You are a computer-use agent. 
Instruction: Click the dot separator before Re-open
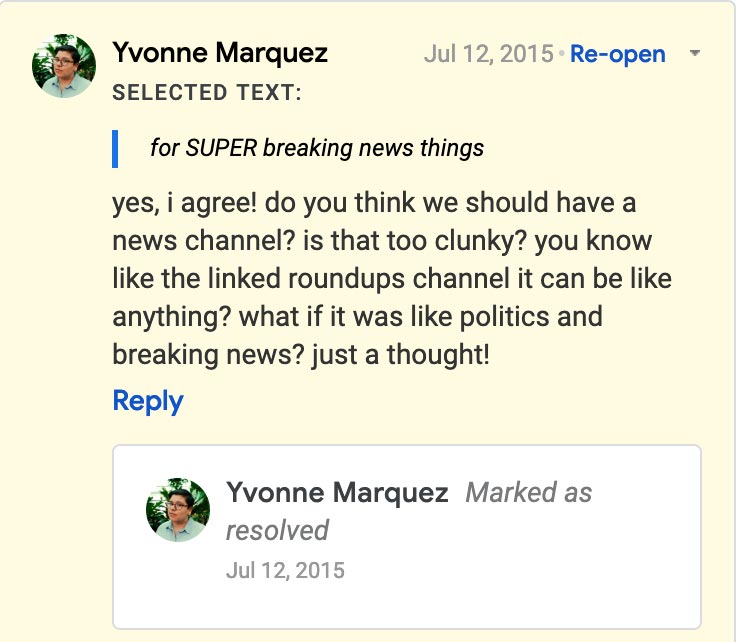point(562,54)
